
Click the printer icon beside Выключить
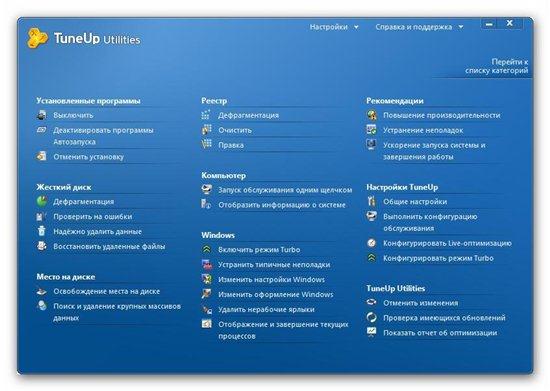[42, 115]
